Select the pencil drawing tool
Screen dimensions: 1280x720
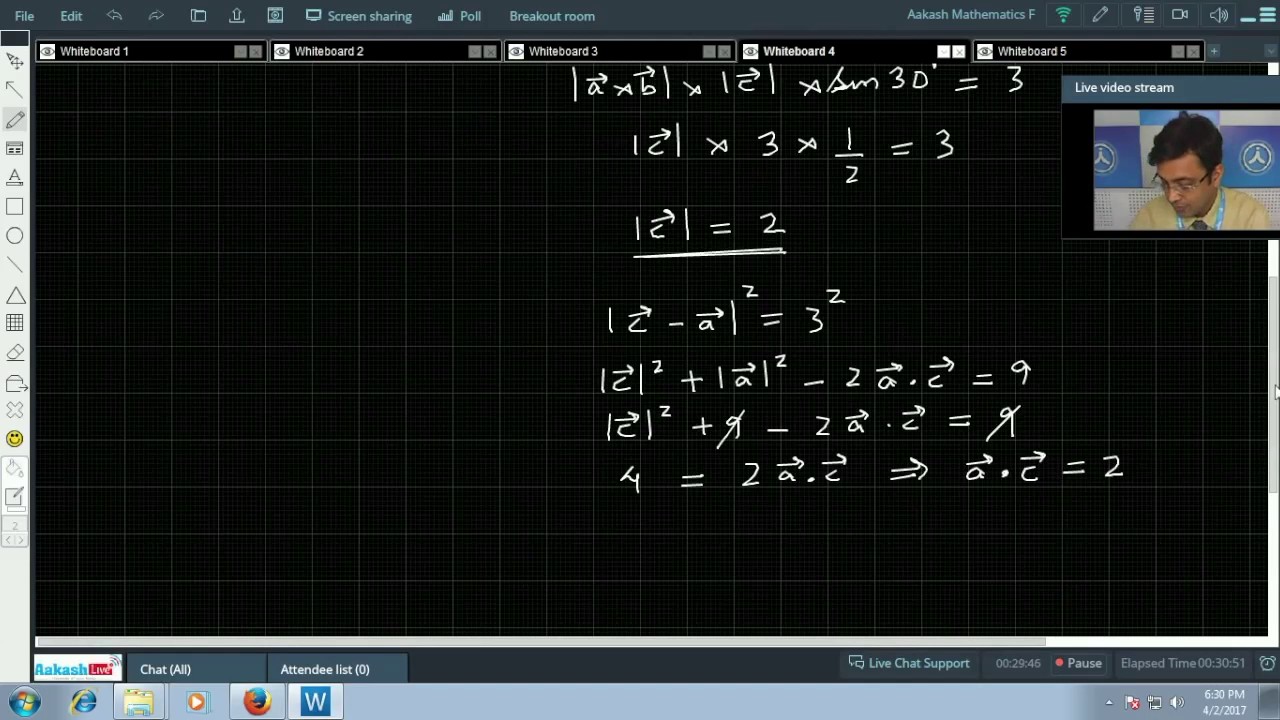14,119
